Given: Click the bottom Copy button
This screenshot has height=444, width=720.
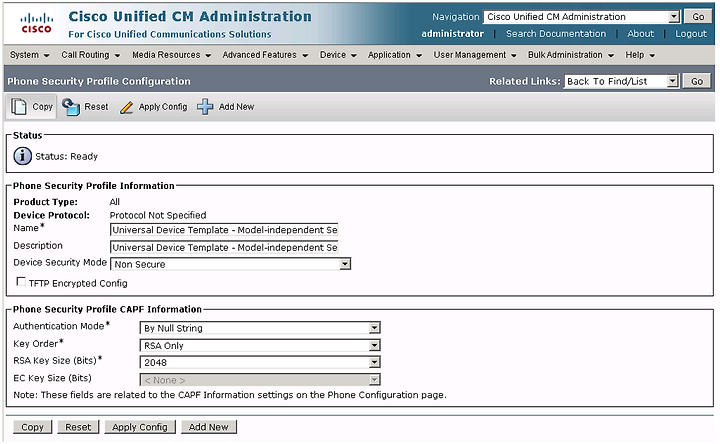Looking at the screenshot, I should 32,427.
